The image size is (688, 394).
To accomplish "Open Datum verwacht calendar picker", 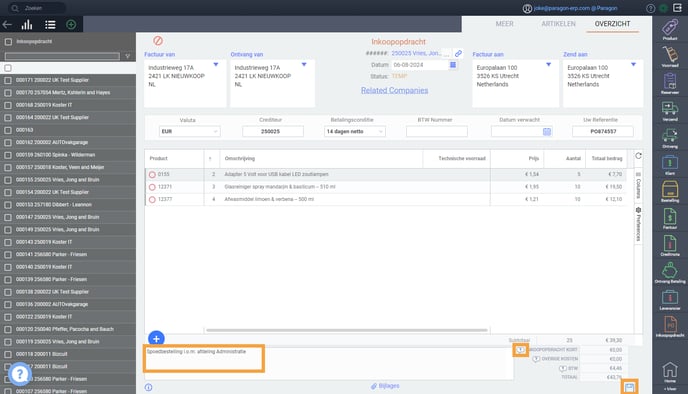I will [x=547, y=131].
